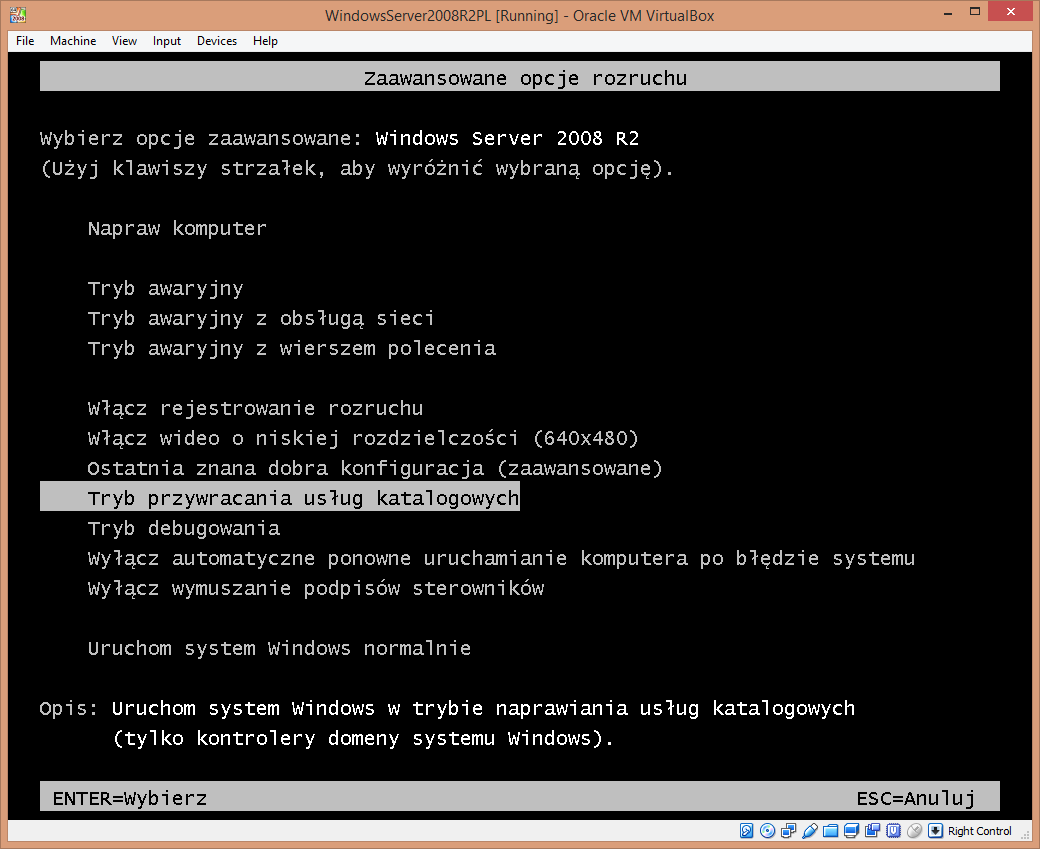Click the Right Control host key label
The height and width of the screenshot is (849, 1040).
click(980, 831)
